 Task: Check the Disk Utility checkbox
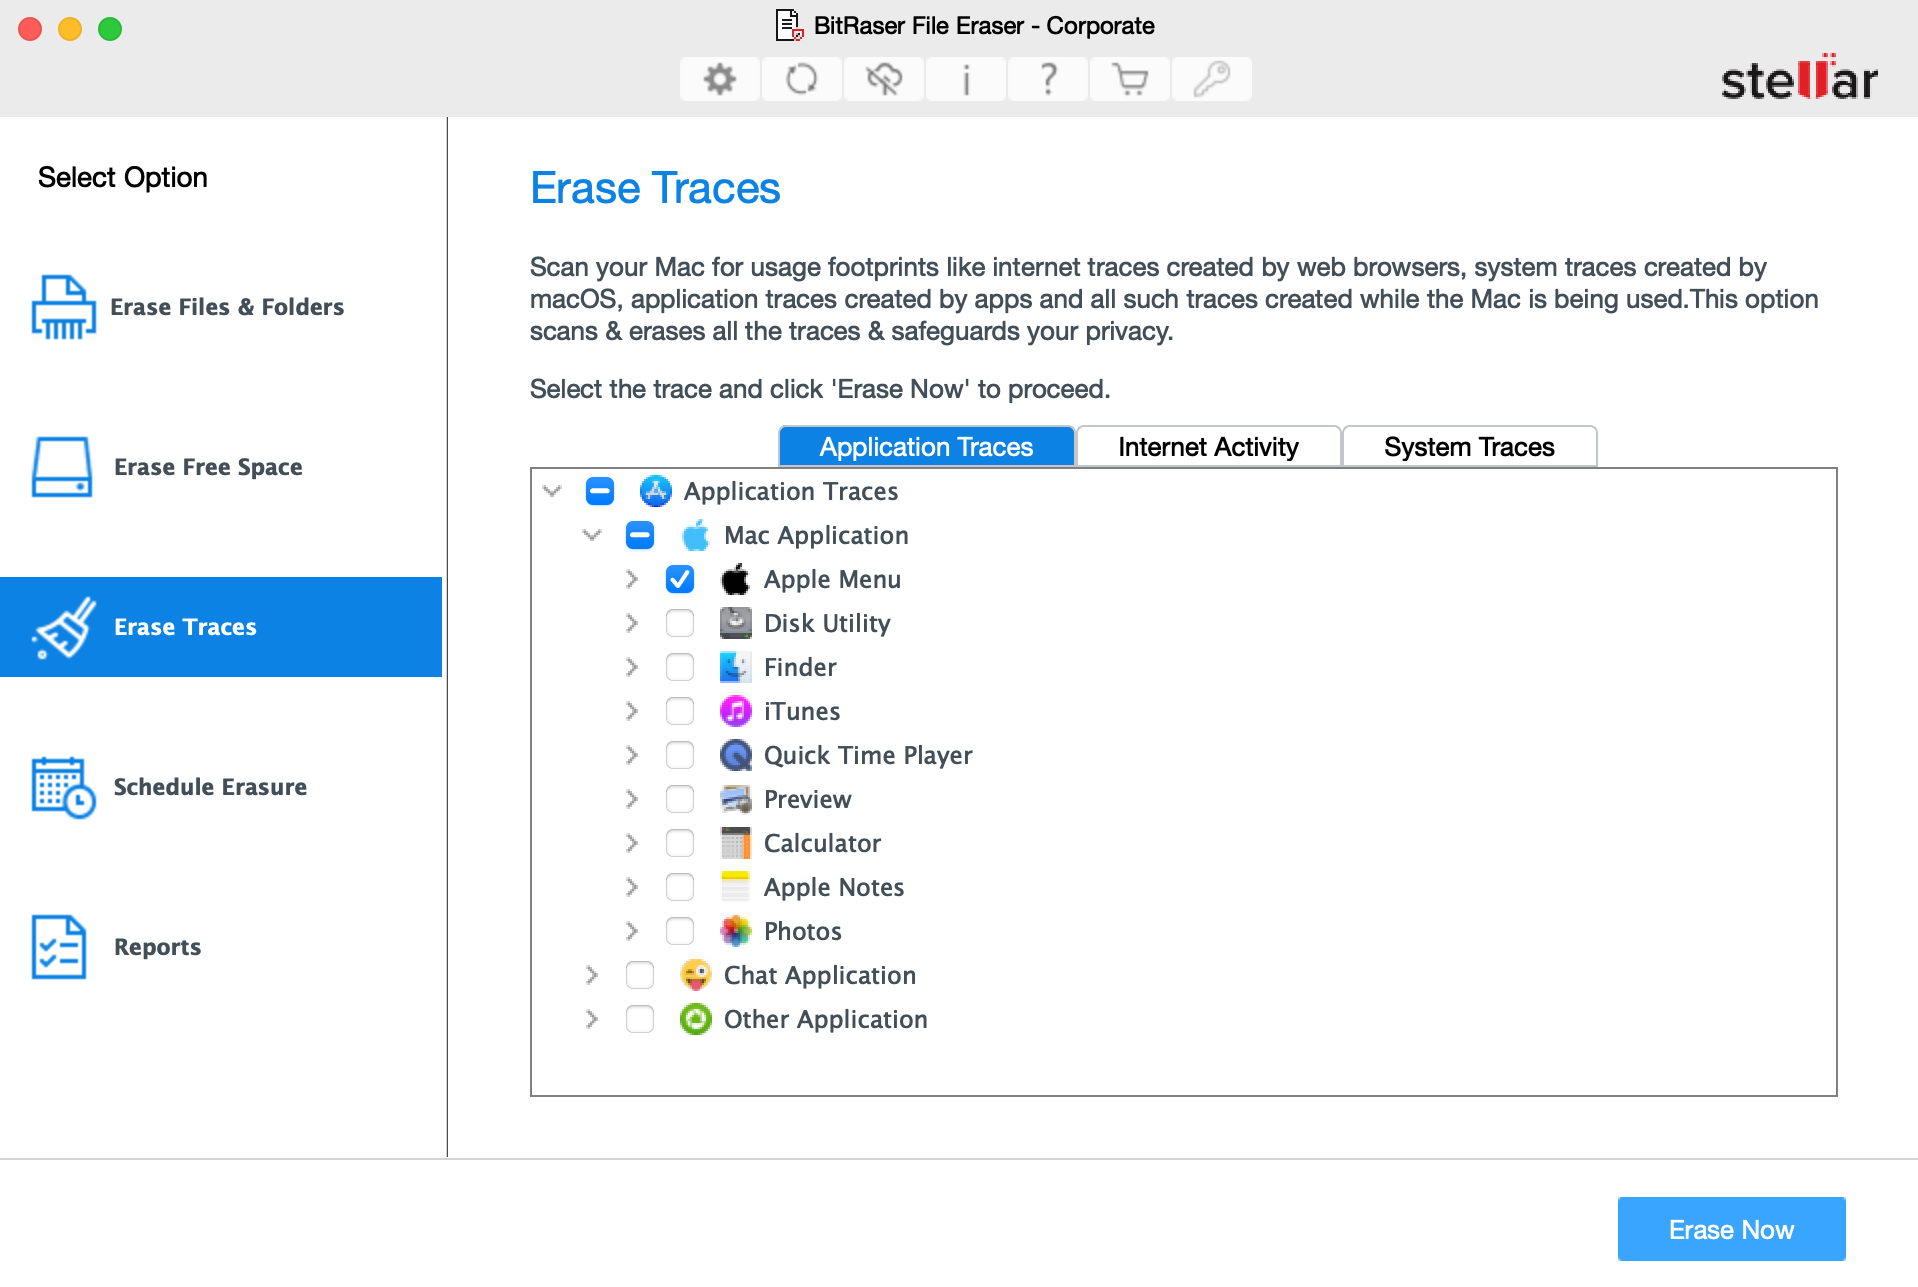[x=680, y=623]
